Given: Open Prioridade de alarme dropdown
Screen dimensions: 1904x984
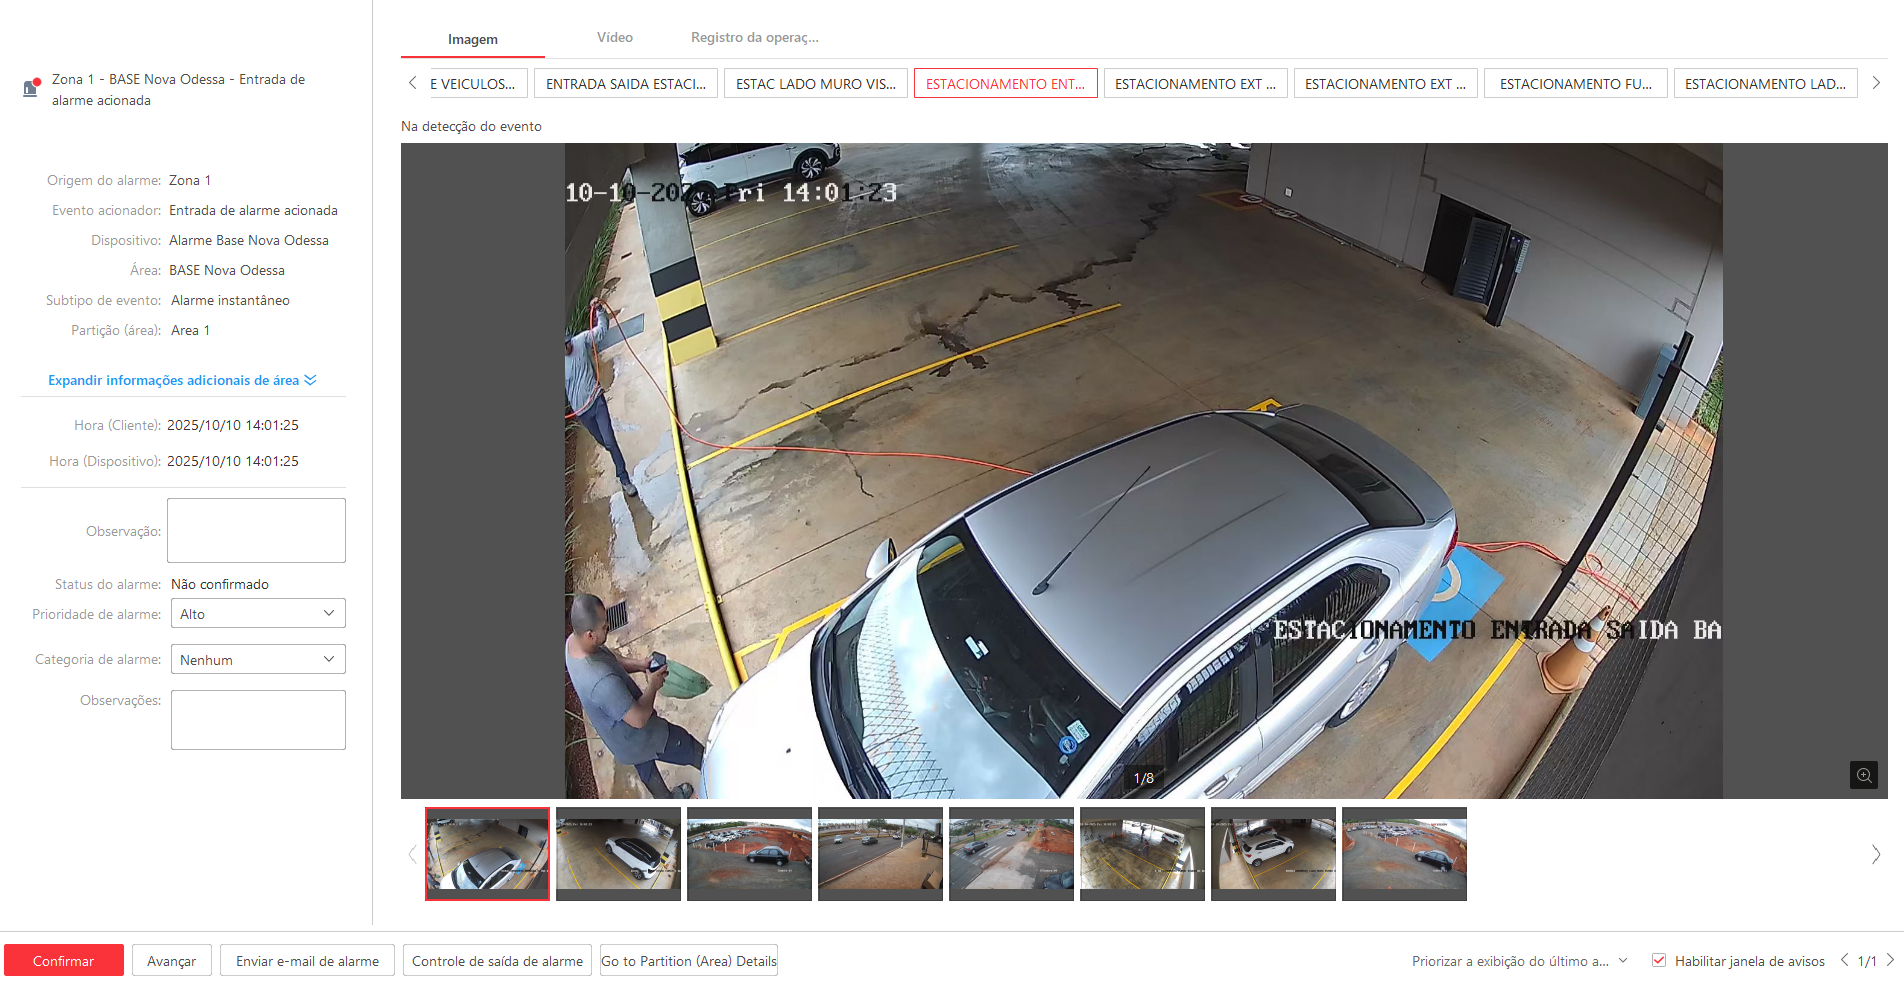Looking at the screenshot, I should tap(257, 614).
